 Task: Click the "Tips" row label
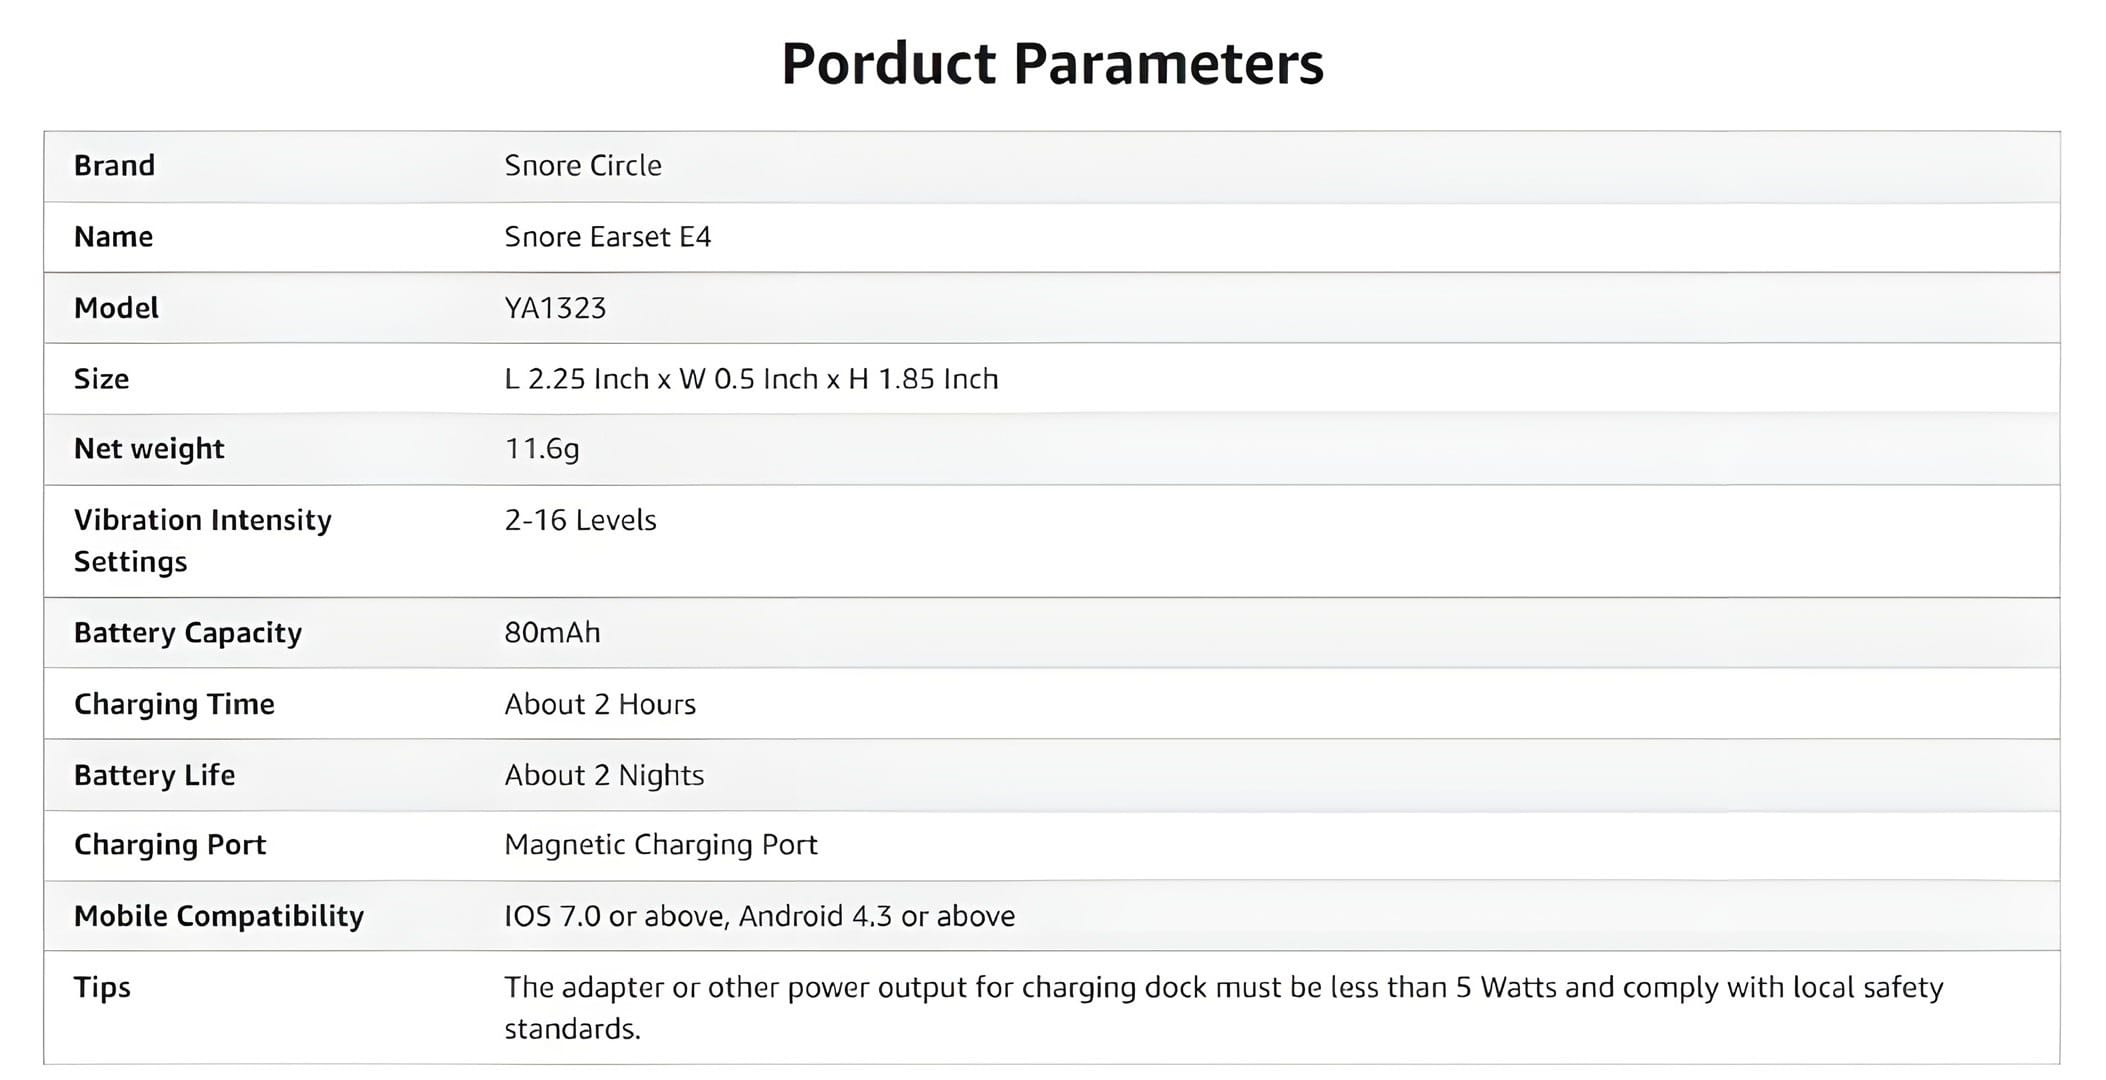(x=102, y=987)
